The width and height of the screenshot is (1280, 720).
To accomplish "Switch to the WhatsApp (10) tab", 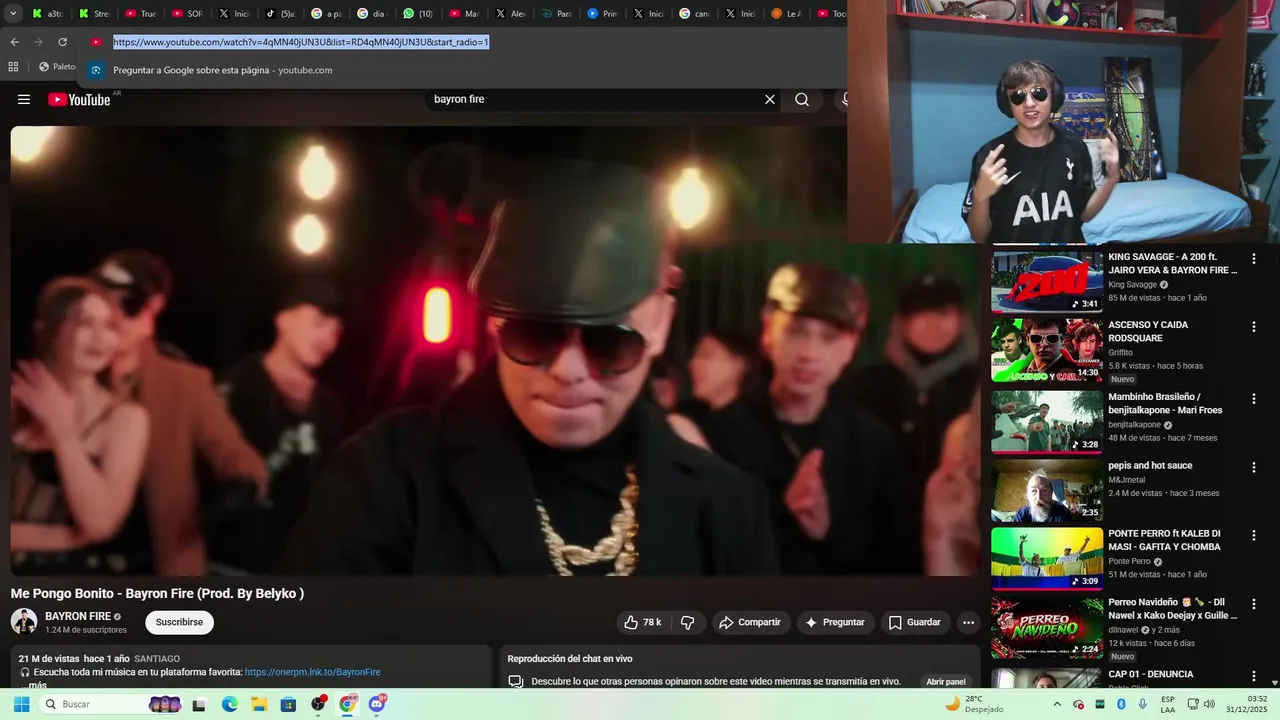I will 419,14.
